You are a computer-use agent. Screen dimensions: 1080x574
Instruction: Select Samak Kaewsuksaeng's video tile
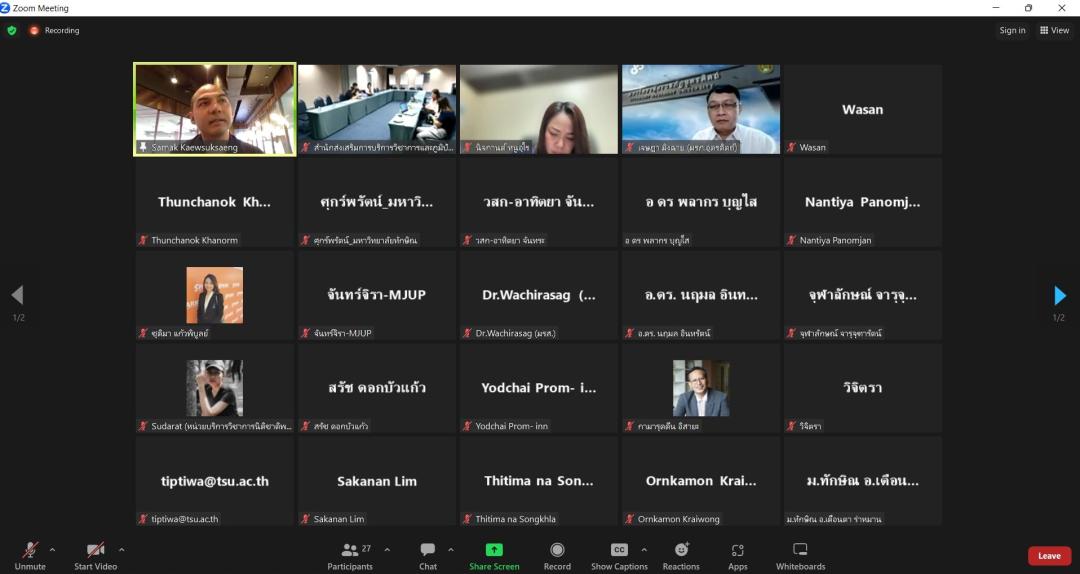tap(215, 109)
